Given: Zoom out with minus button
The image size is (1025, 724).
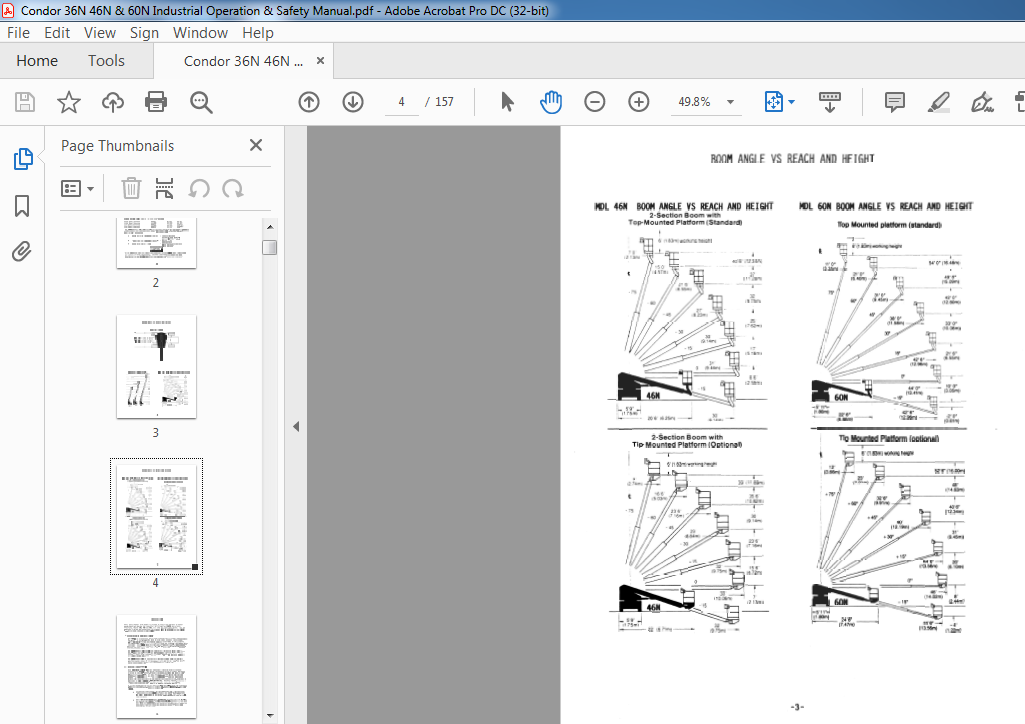Looking at the screenshot, I should (595, 102).
